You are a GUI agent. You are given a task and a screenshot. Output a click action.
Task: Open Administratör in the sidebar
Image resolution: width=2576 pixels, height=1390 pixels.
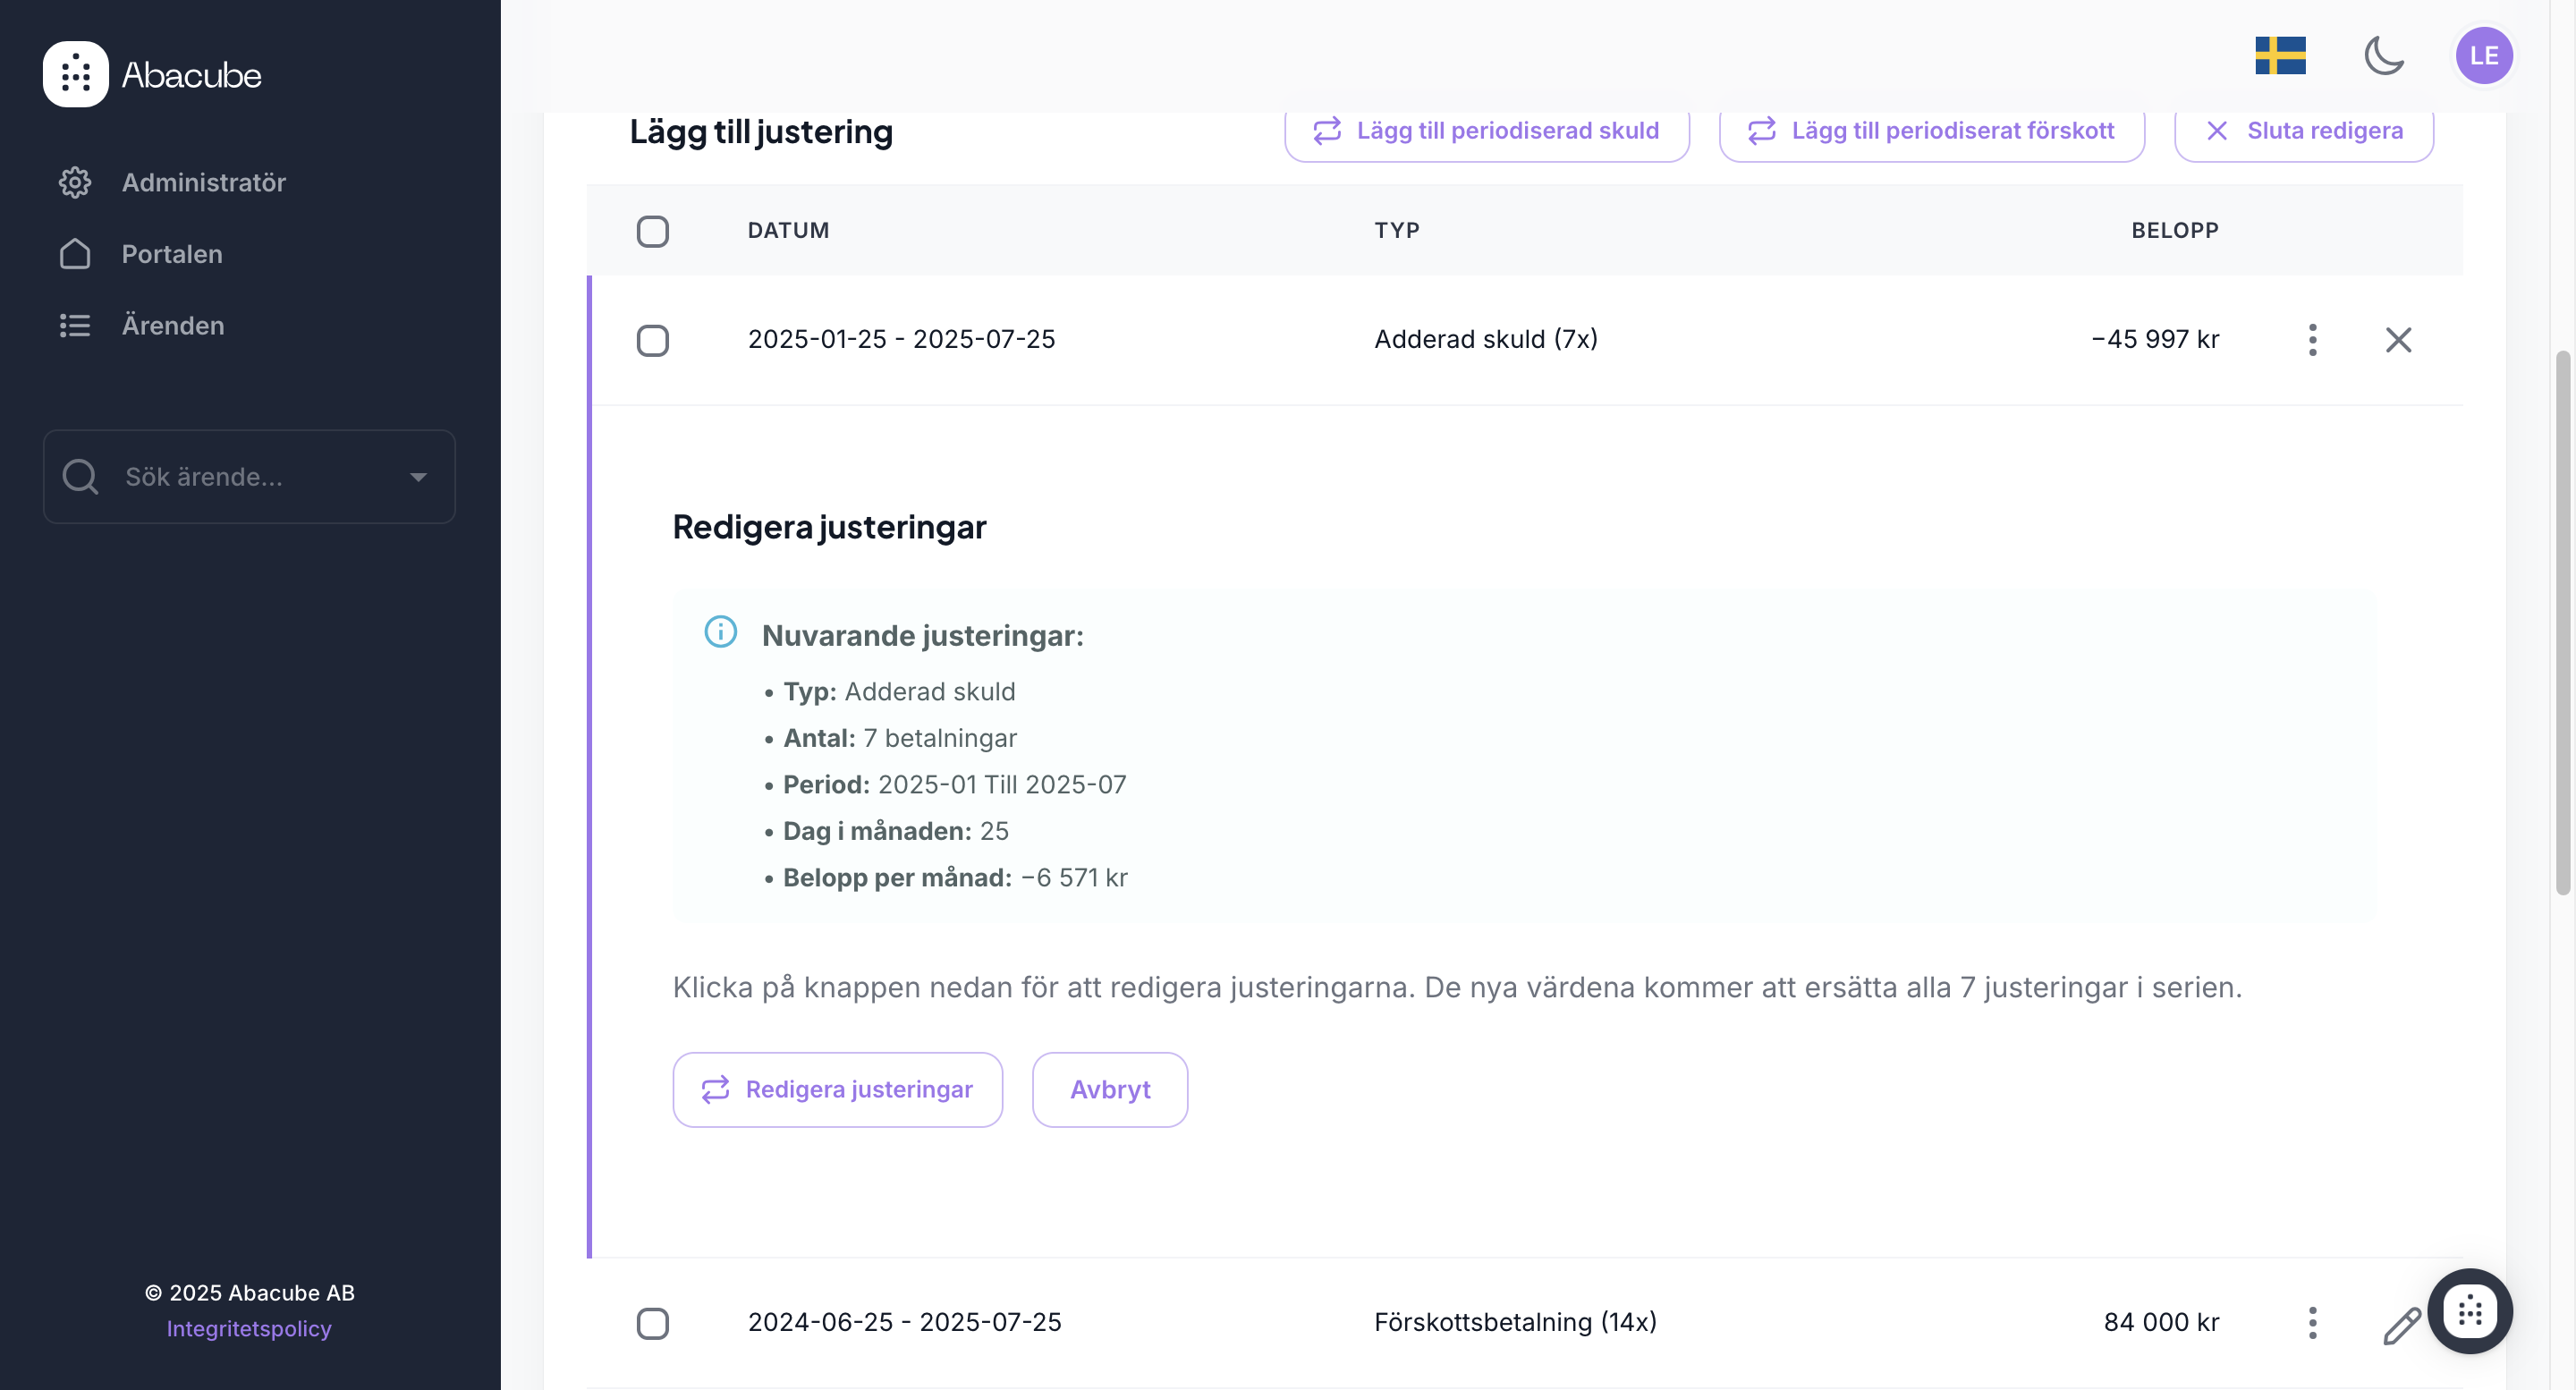click(203, 182)
